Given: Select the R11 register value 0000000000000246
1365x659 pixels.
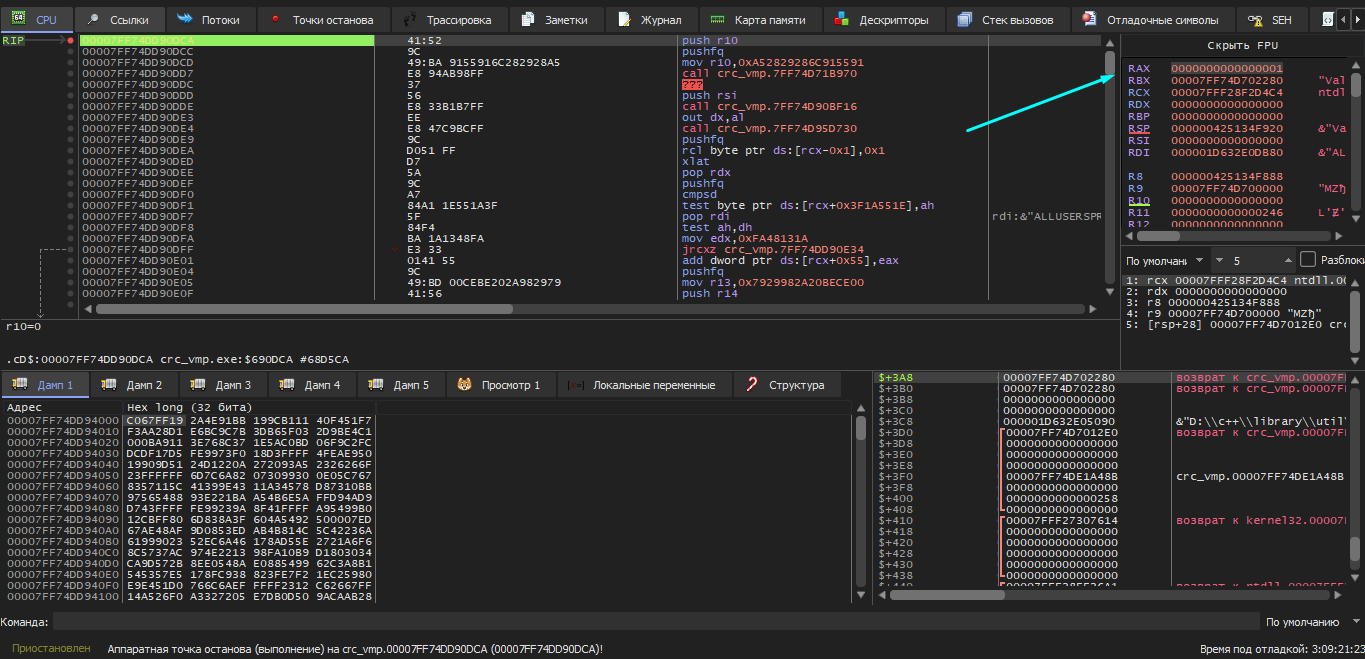Looking at the screenshot, I should 1227,212.
